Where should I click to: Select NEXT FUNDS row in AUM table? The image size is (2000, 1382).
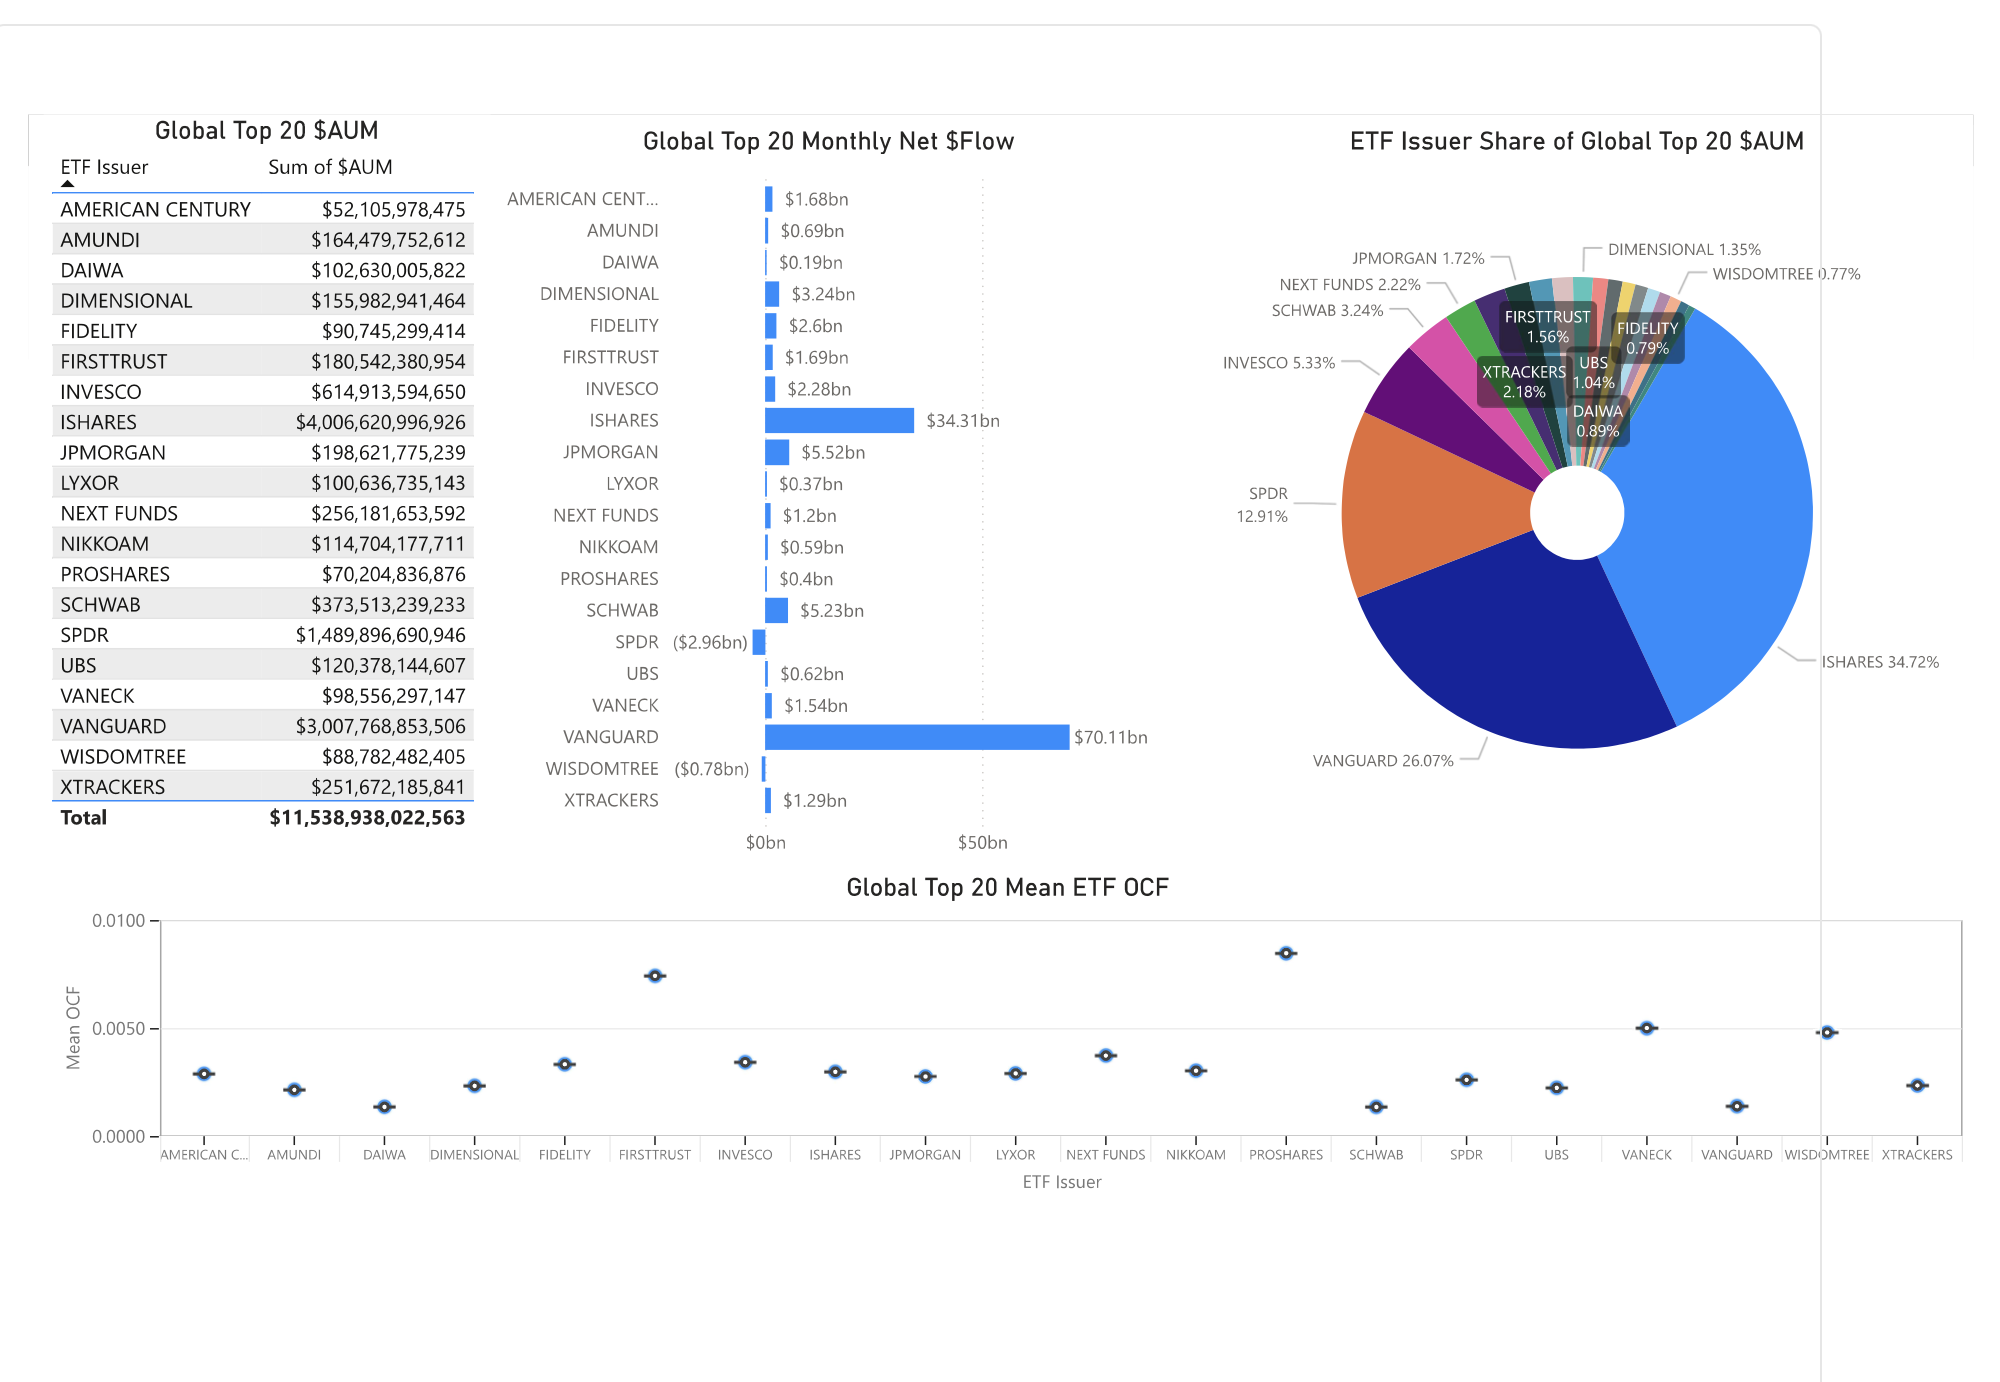tap(263, 513)
